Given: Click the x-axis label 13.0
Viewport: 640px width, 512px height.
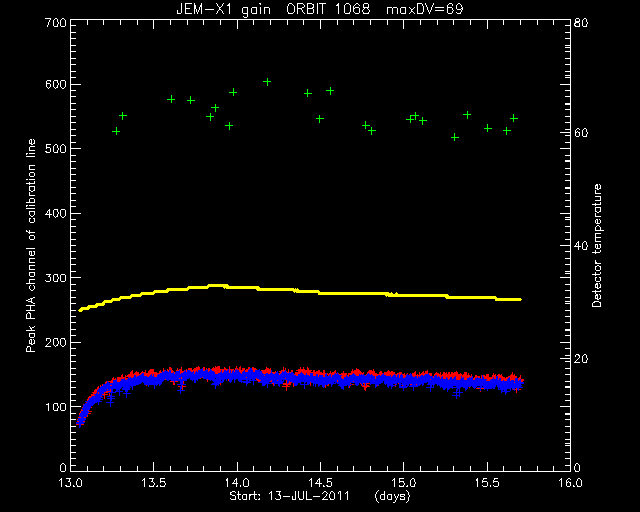Looking at the screenshot, I should pyautogui.click(x=71, y=483).
